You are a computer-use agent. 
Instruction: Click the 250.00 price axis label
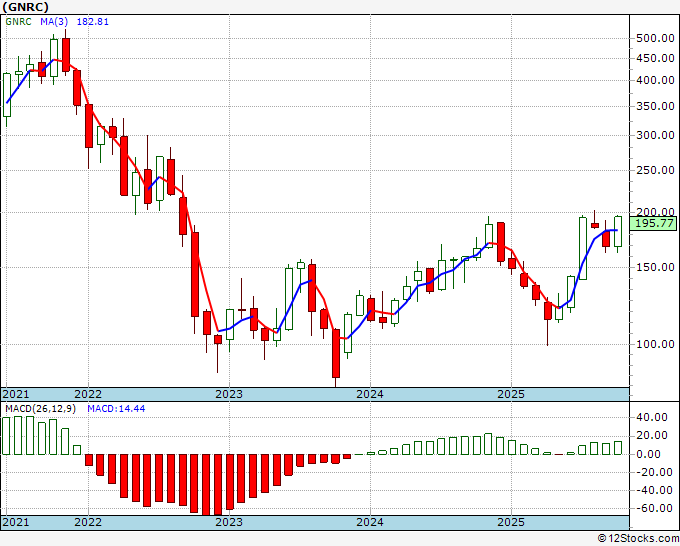coord(655,170)
